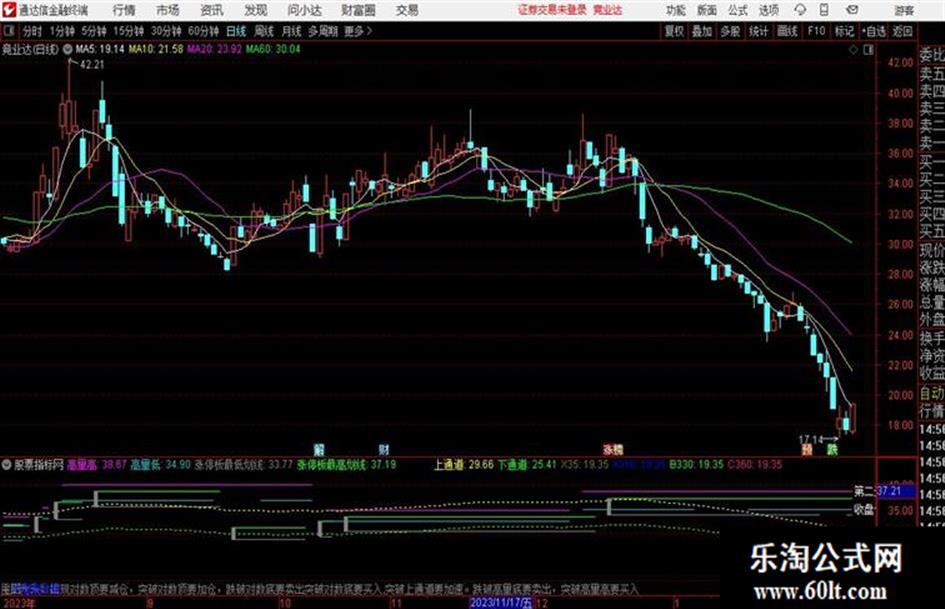Expand the 更多 periods chevron
945x609 pixels.
(358, 31)
